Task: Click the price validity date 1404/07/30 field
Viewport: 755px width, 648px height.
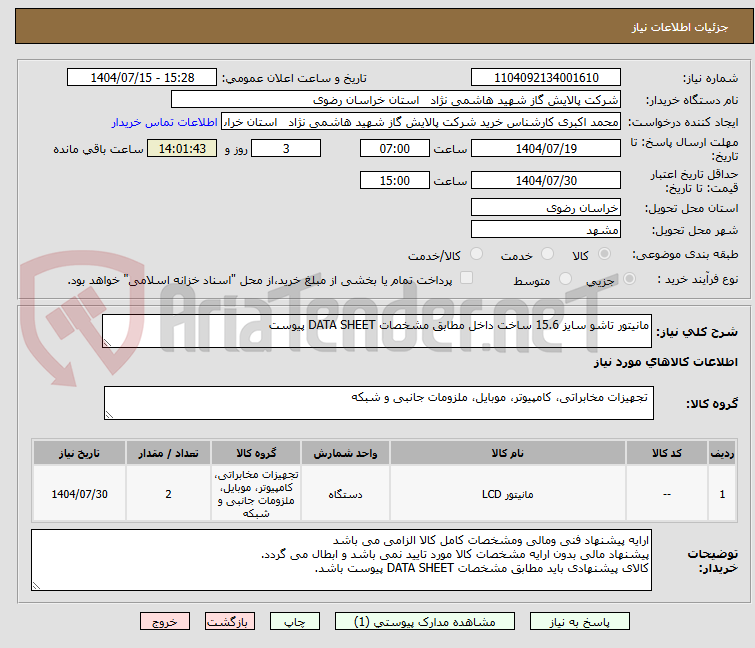Action: click(546, 181)
